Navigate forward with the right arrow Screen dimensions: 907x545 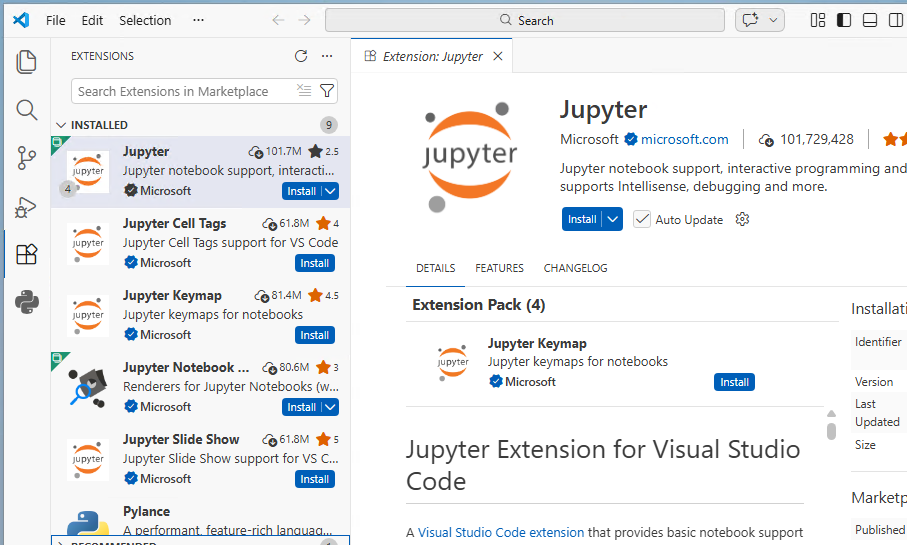tap(304, 20)
